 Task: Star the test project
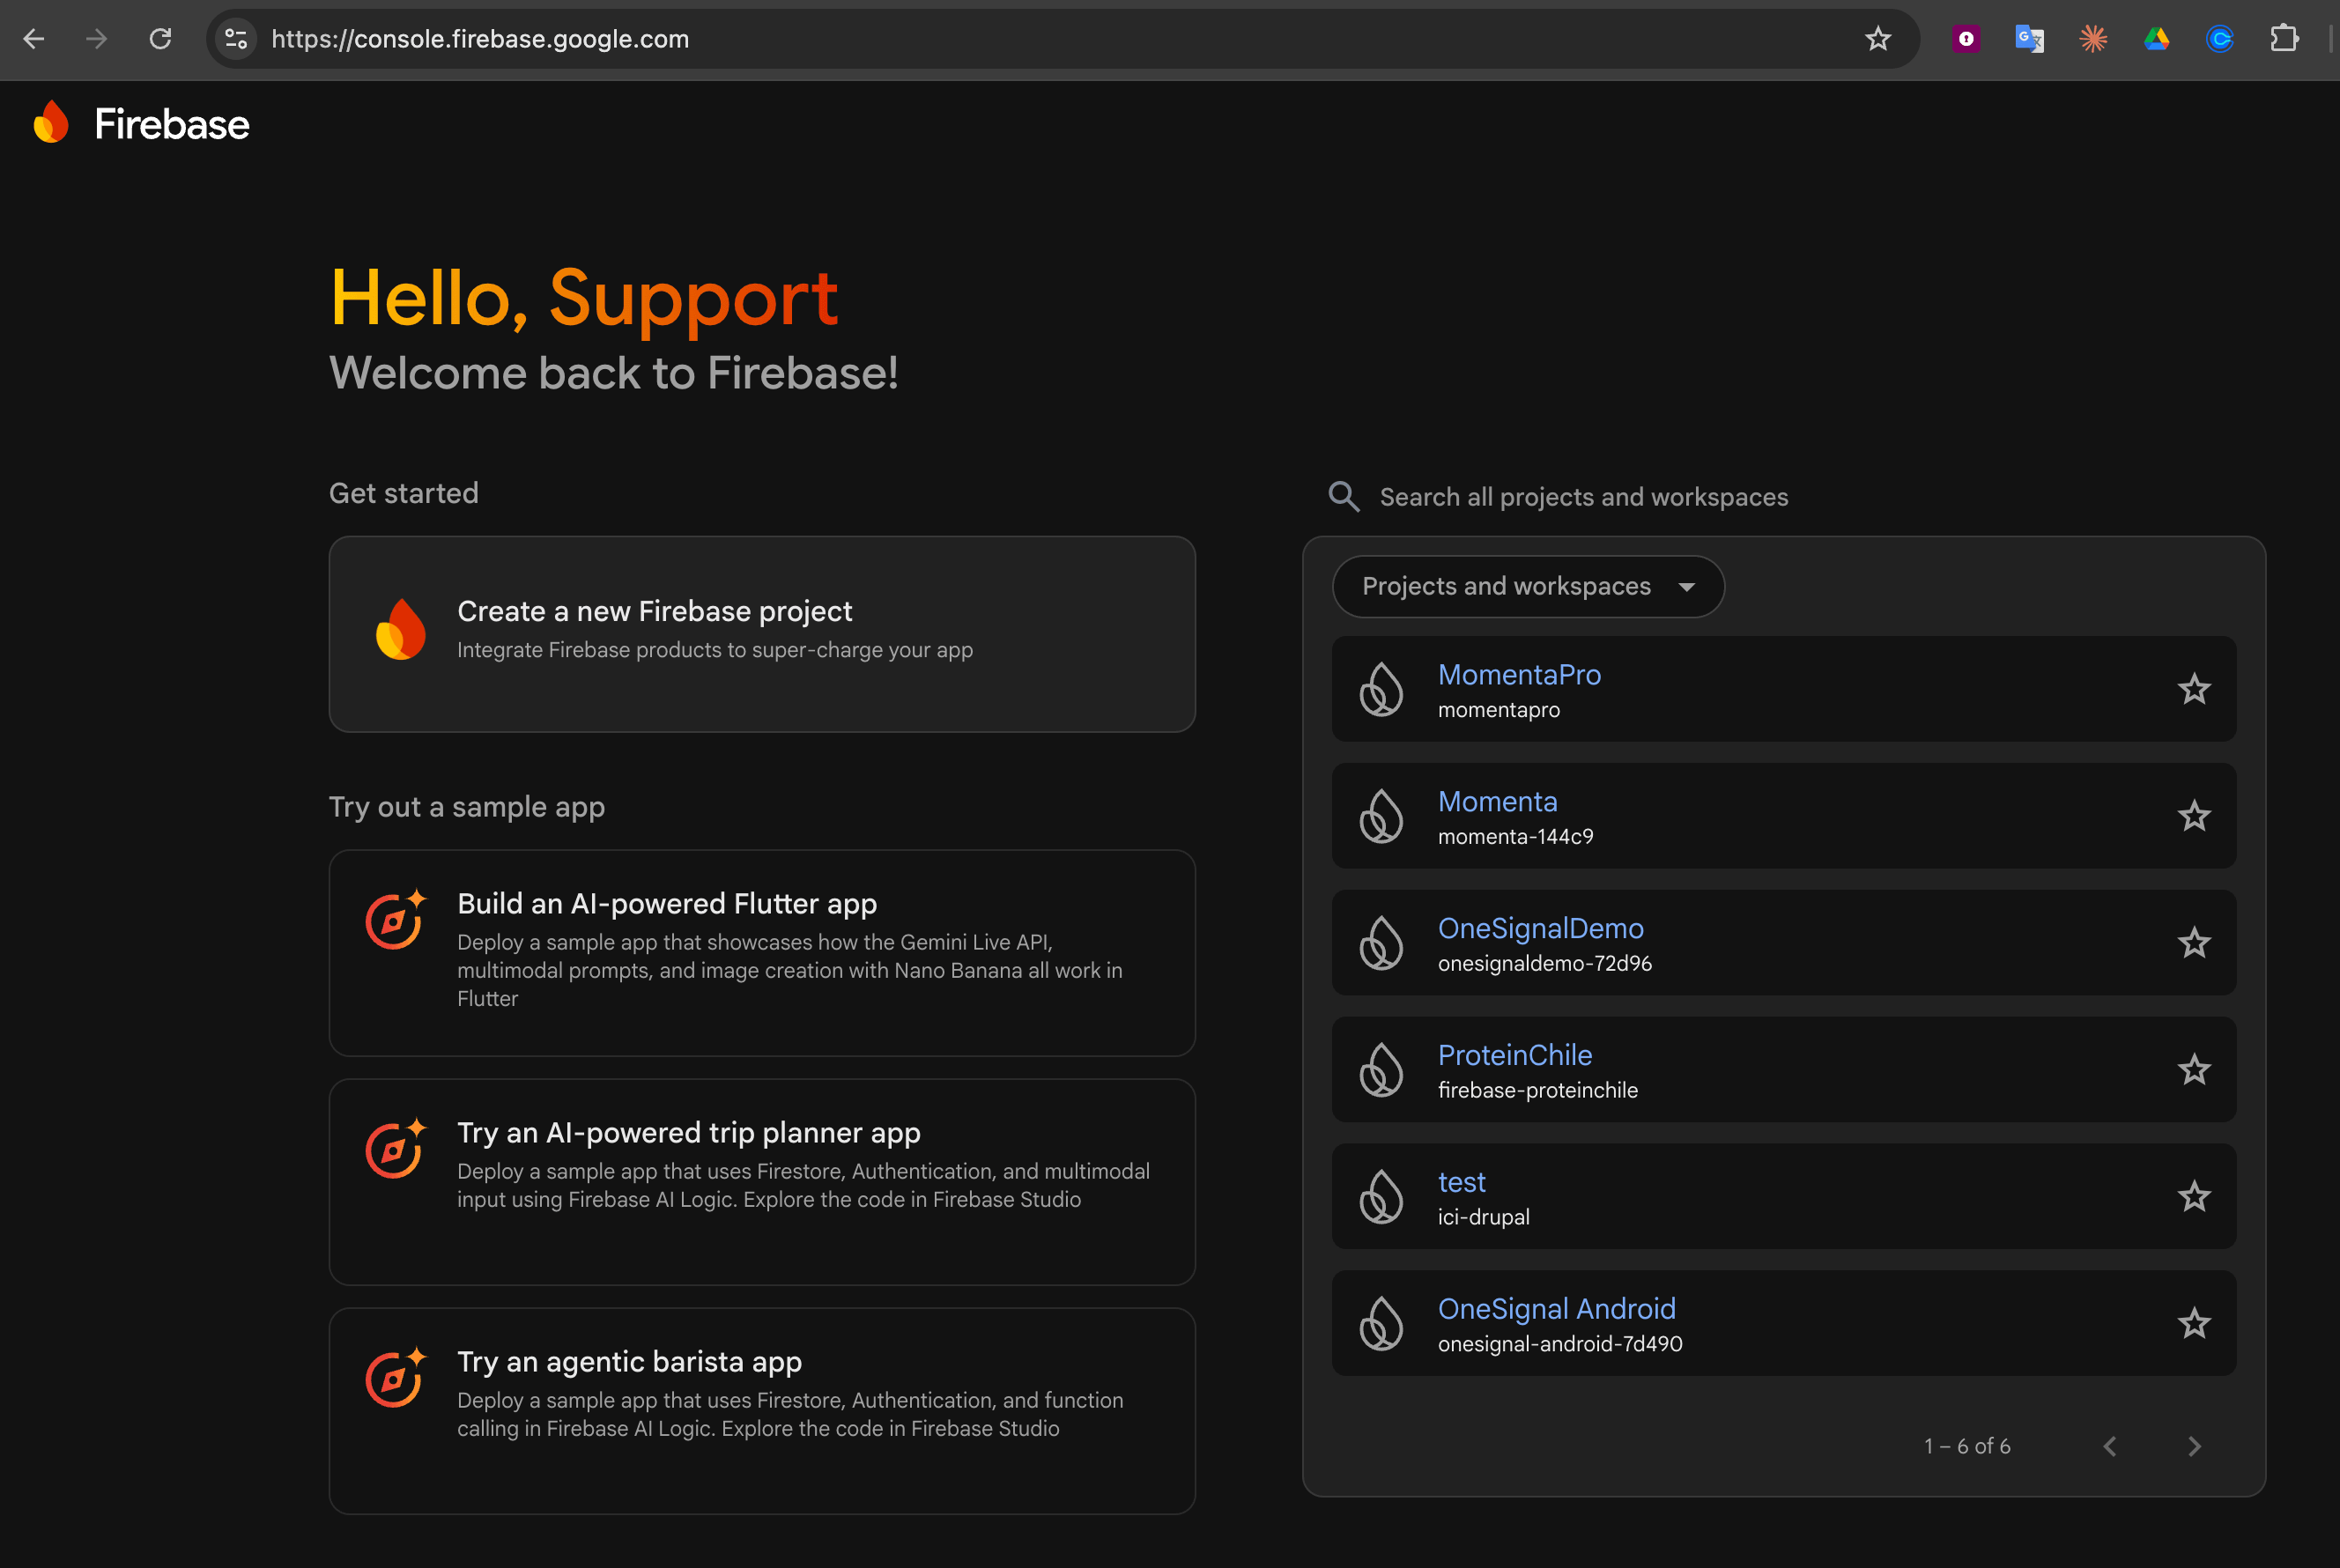tap(2194, 1197)
